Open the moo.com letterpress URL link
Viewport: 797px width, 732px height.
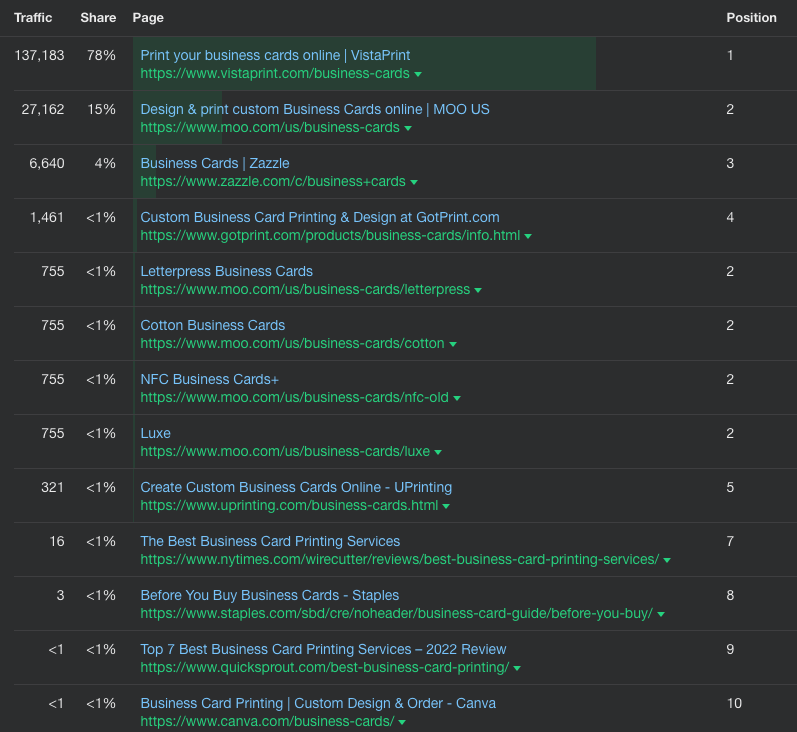(305, 290)
